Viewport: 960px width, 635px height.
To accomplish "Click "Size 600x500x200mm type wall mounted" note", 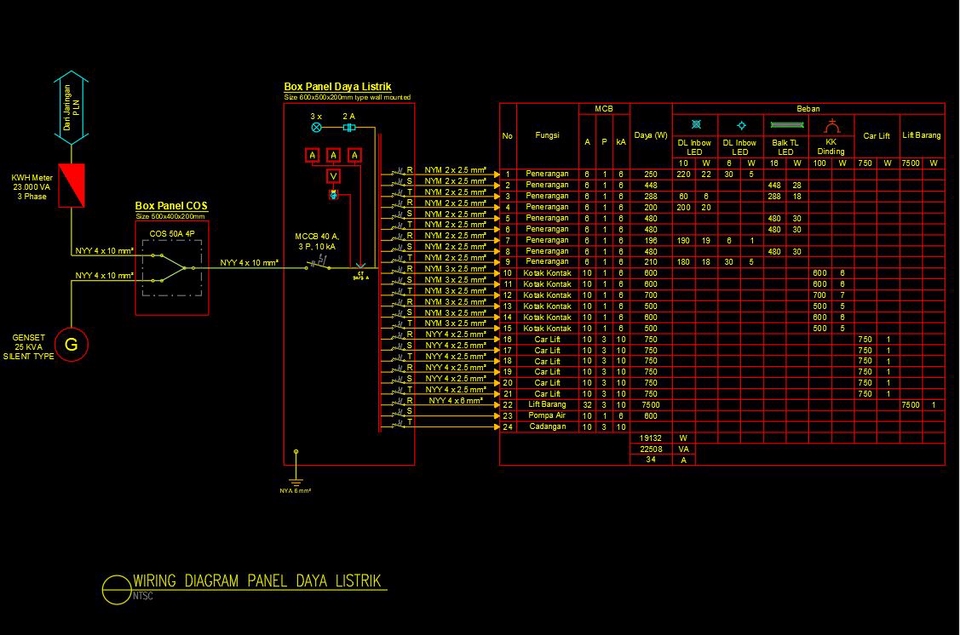I will pos(347,97).
